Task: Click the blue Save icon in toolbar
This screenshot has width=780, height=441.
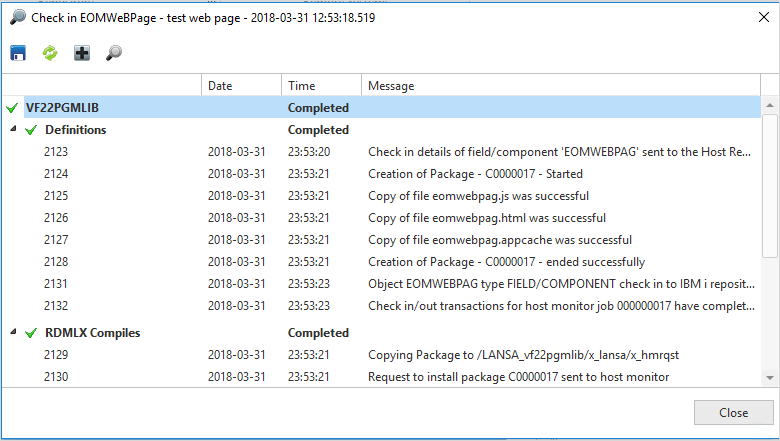Action: [x=18, y=53]
